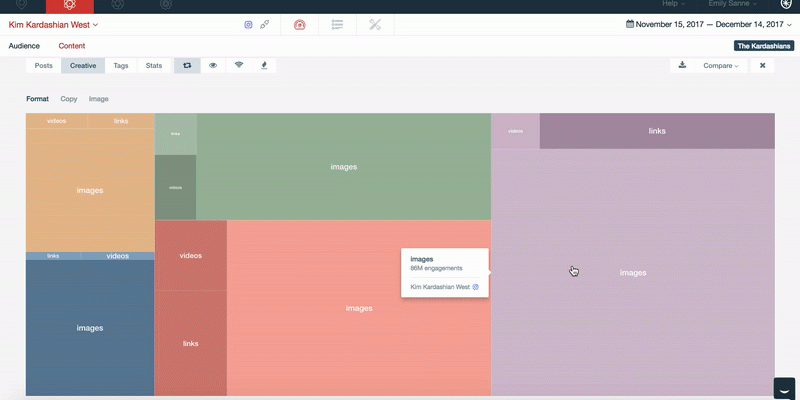800x400 pixels.
Task: Click the crossed tools icon
Action: (x=375, y=23)
